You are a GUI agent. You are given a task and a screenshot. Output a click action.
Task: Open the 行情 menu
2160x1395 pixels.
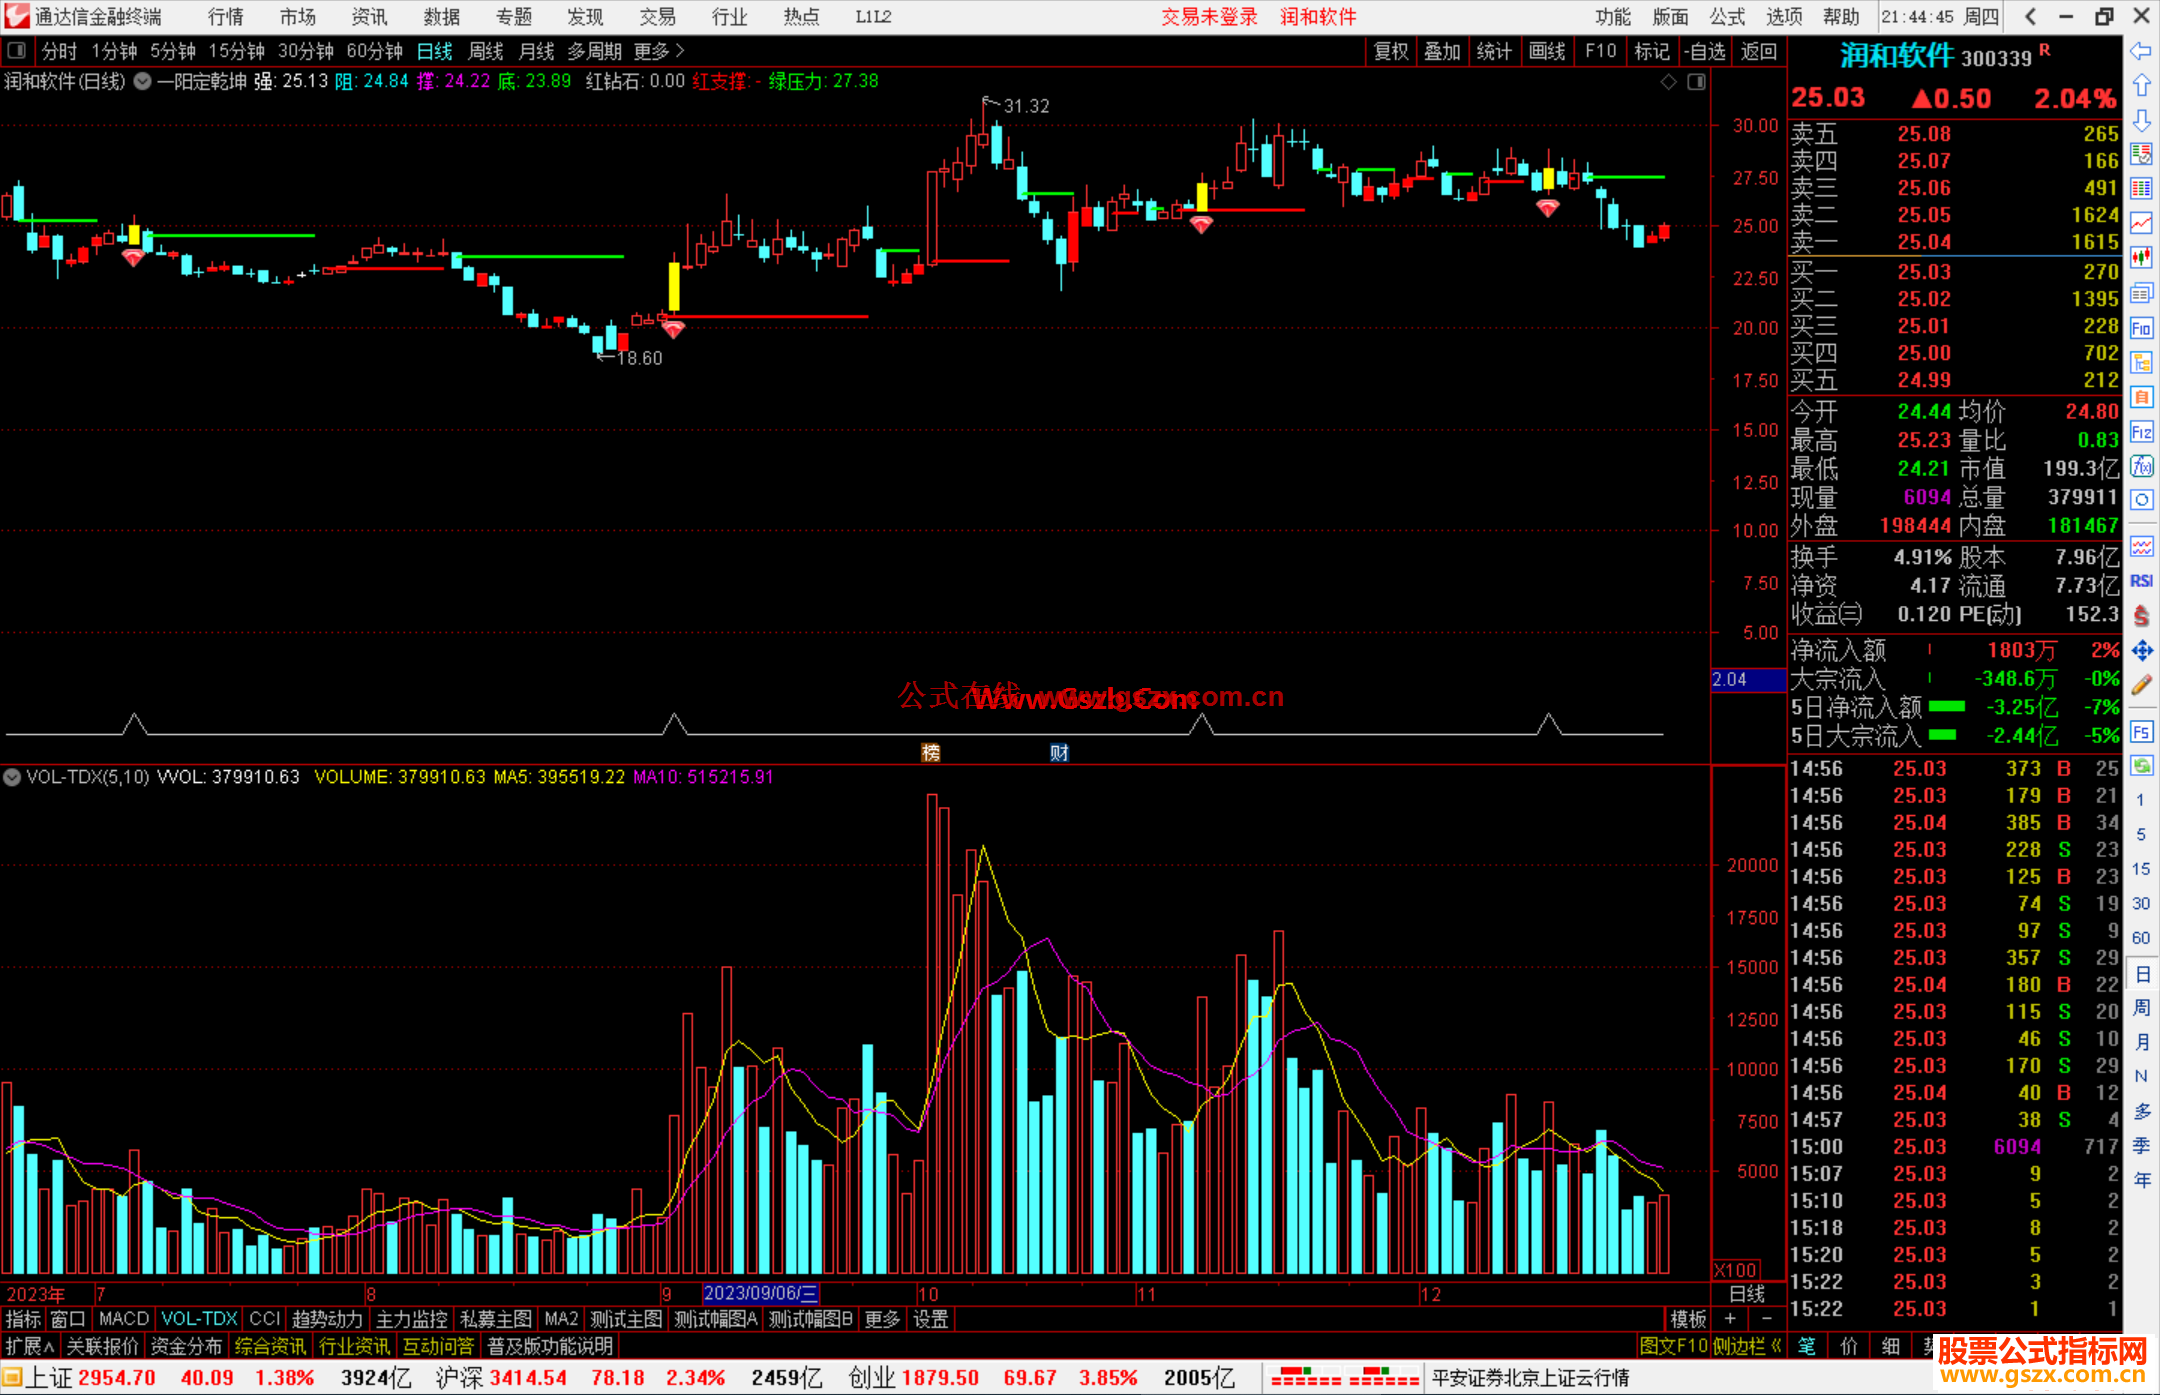(x=225, y=17)
